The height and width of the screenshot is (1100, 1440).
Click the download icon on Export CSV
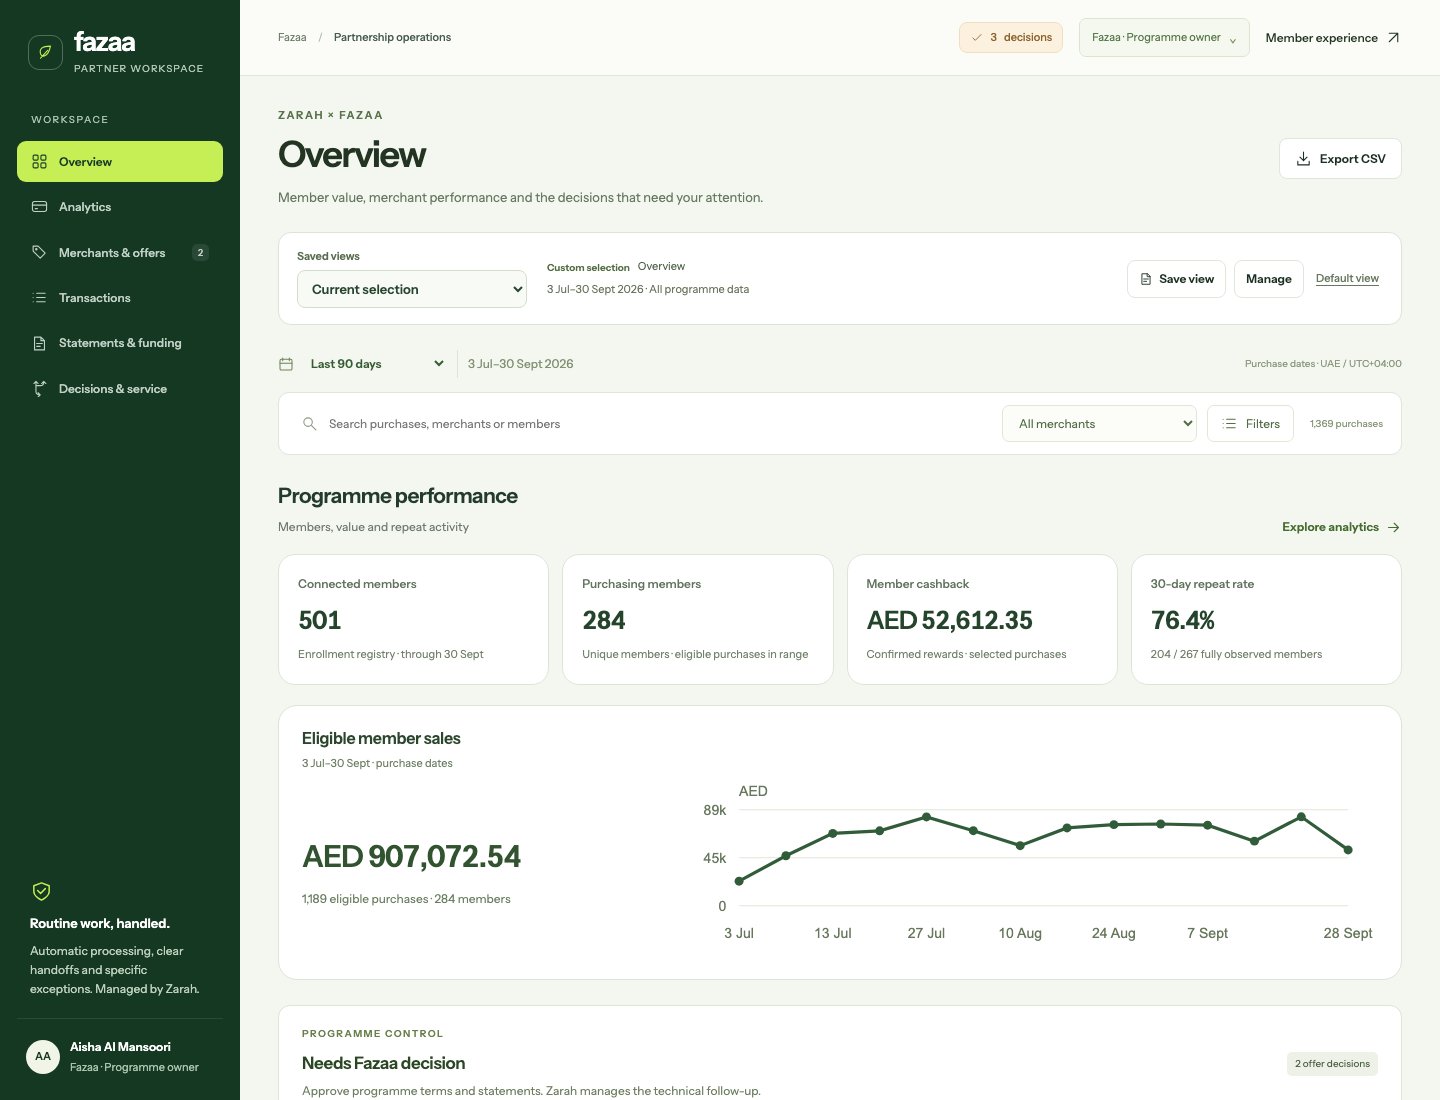(x=1303, y=159)
